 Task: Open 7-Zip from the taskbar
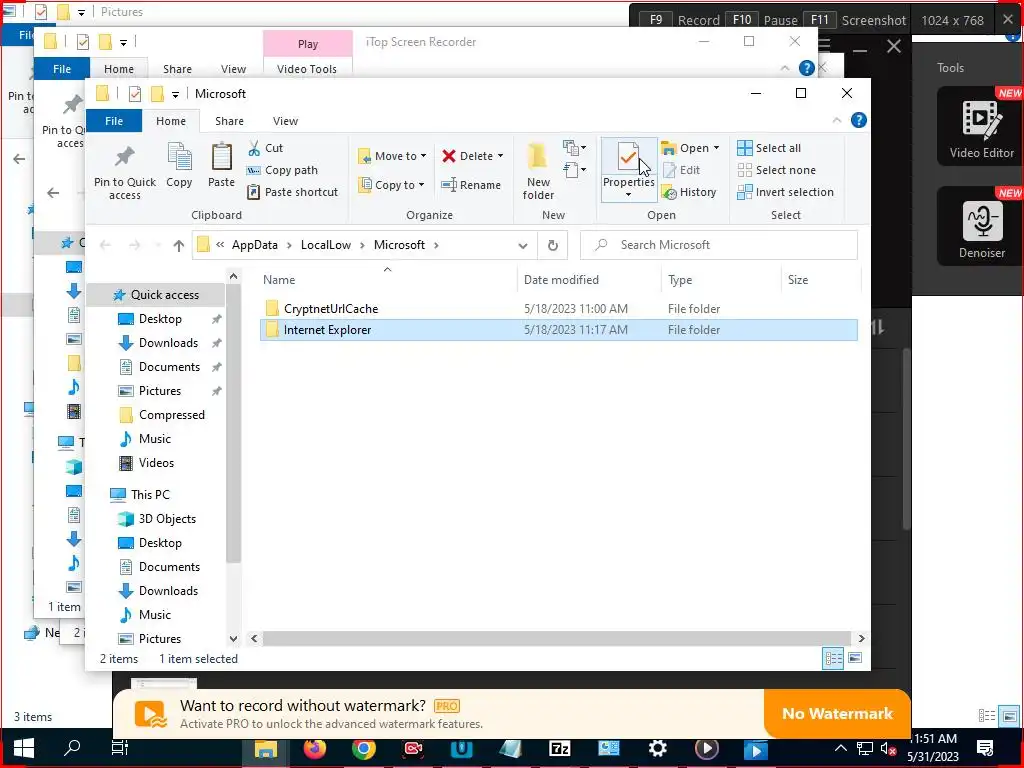tap(560, 748)
